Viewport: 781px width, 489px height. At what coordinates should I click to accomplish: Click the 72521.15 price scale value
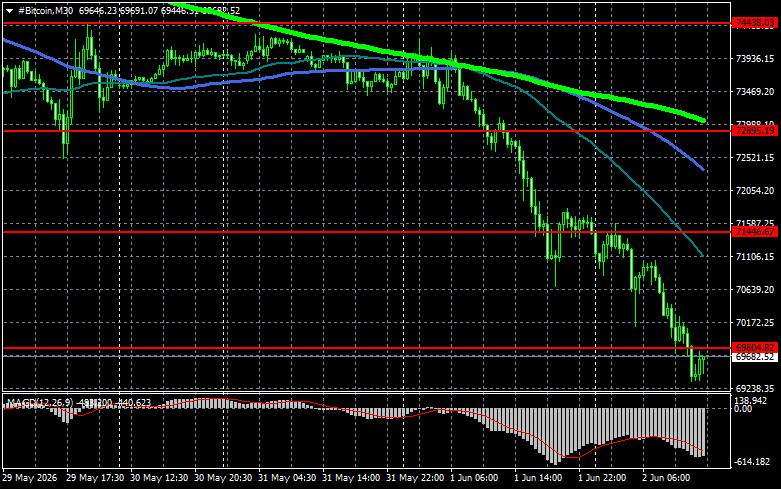755,157
